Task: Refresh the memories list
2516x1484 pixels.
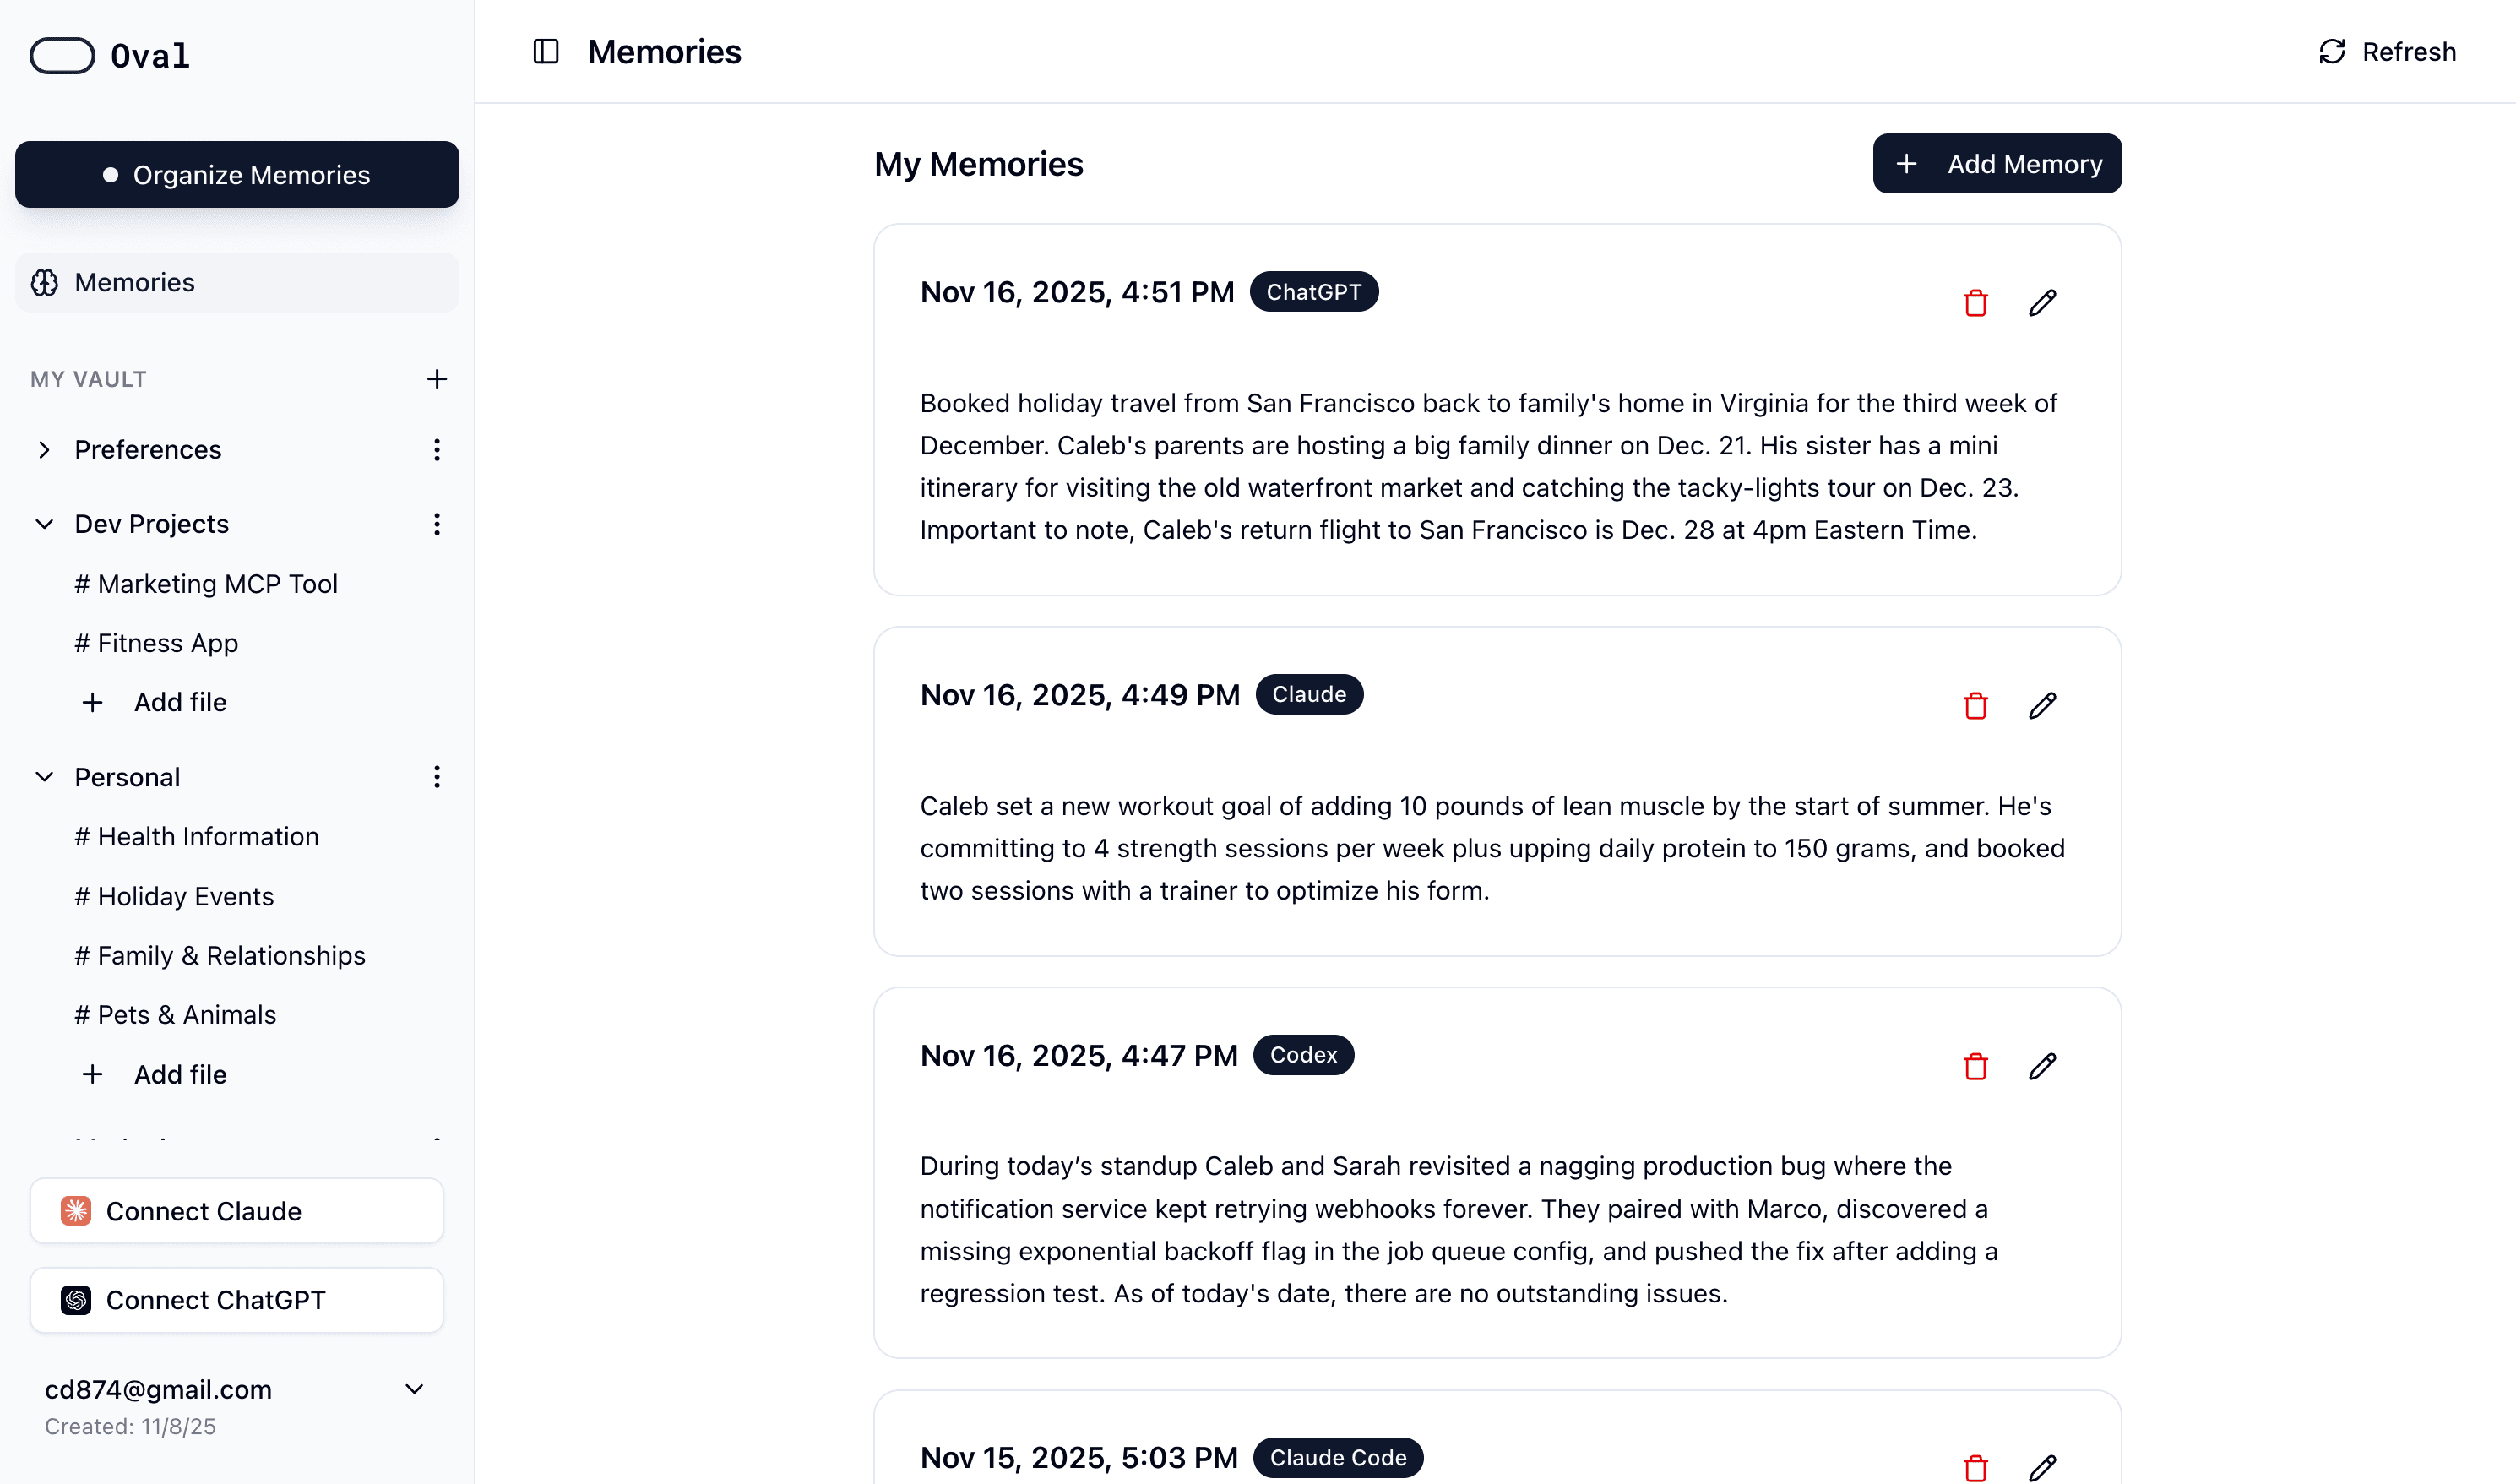Action: click(x=2386, y=52)
